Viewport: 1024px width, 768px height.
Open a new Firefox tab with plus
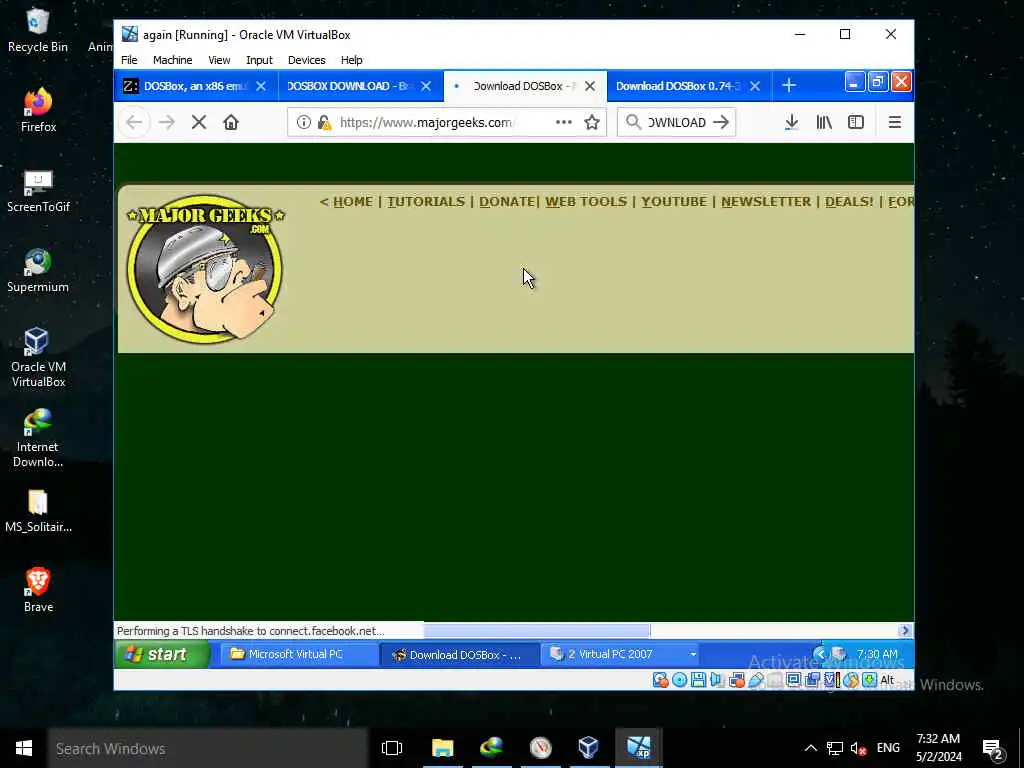(x=789, y=86)
